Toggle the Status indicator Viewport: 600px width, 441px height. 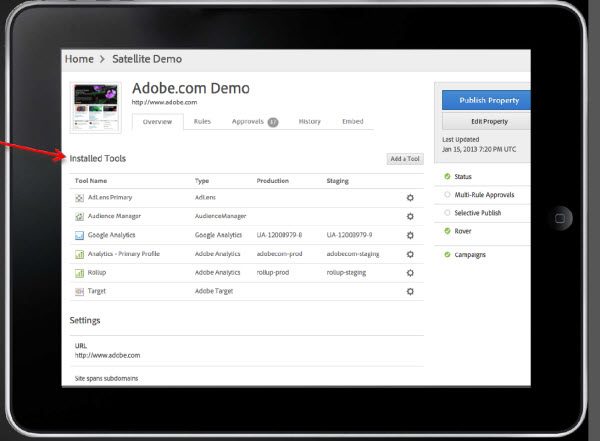click(447, 177)
